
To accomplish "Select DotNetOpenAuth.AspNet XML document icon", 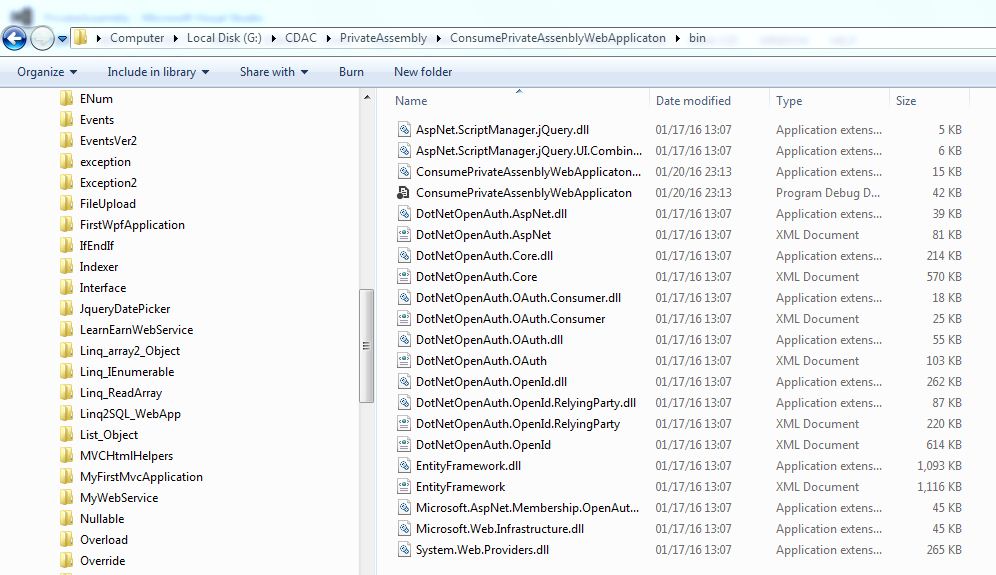I will pos(403,234).
